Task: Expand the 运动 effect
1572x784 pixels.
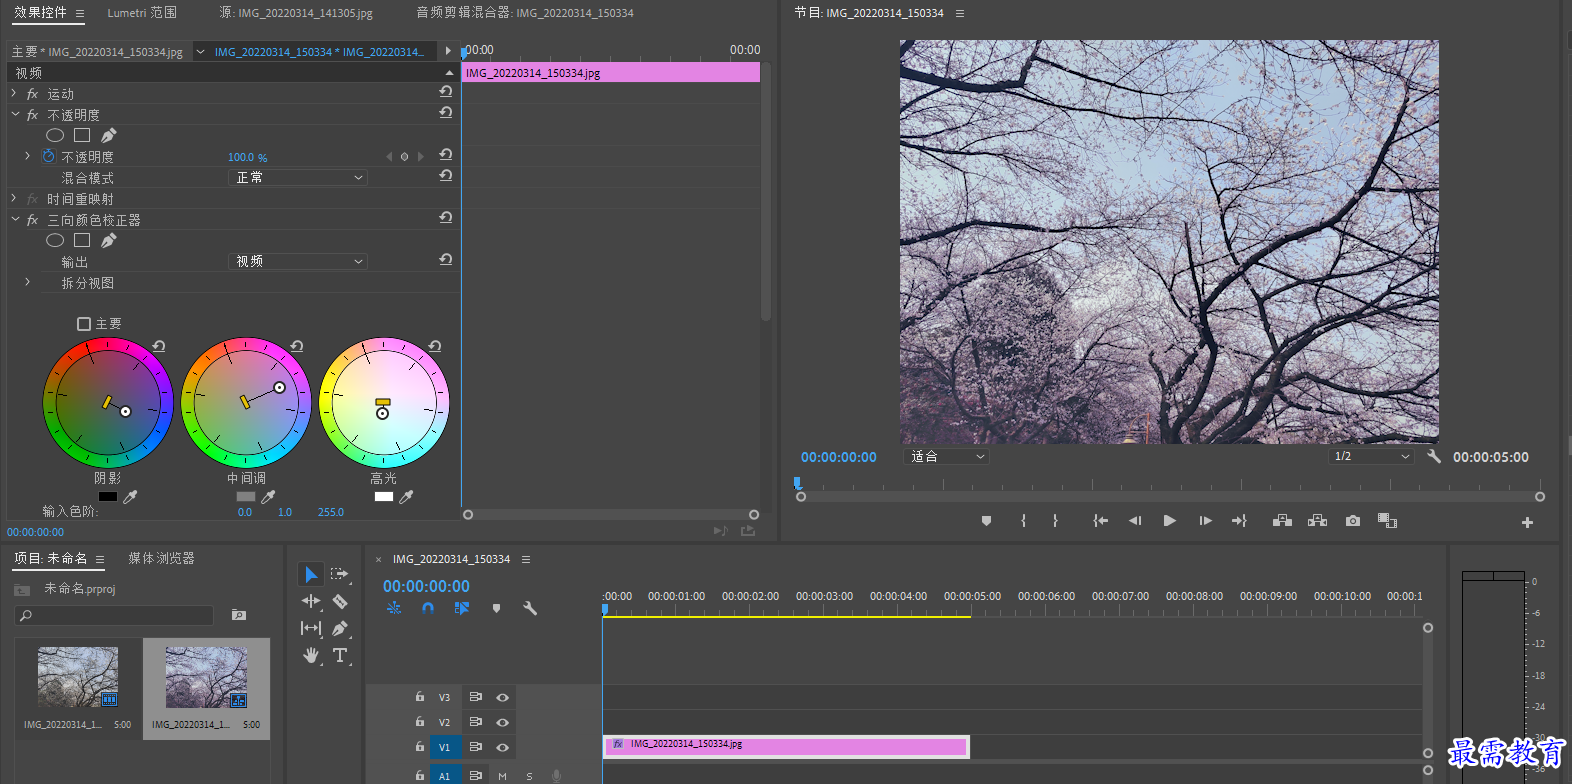Action: pos(14,93)
